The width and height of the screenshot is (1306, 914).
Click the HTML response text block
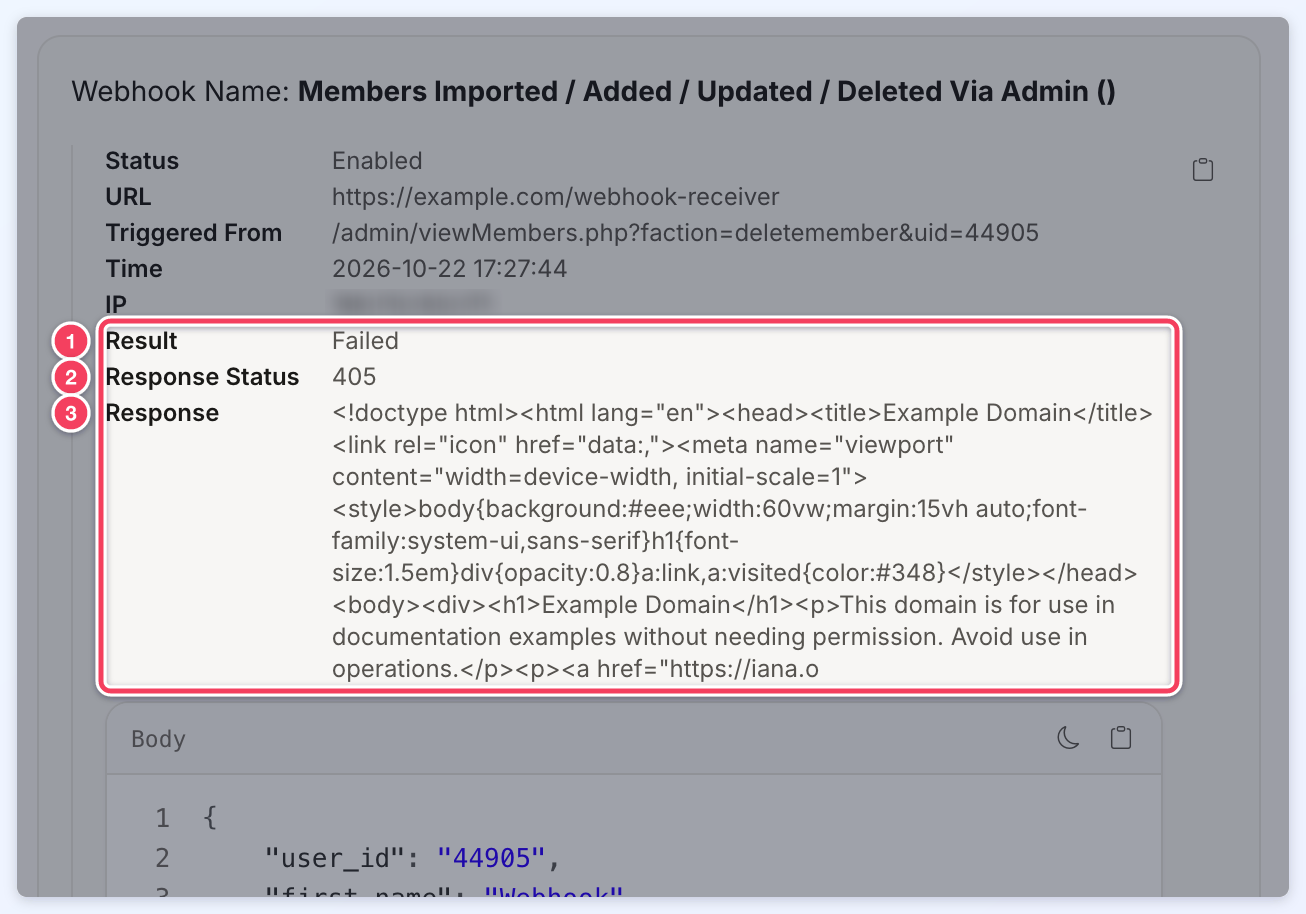click(742, 541)
